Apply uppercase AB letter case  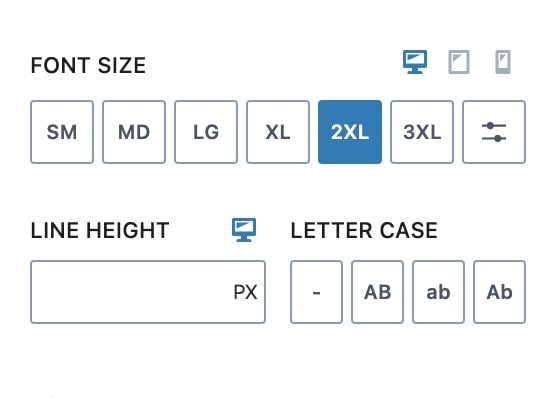click(x=377, y=292)
